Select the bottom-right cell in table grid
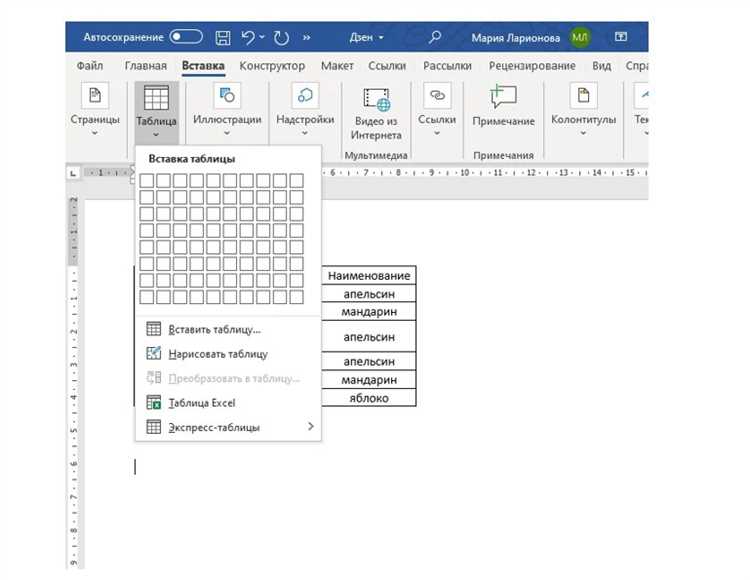Image resolution: width=750 pixels, height=580 pixels. (297, 297)
